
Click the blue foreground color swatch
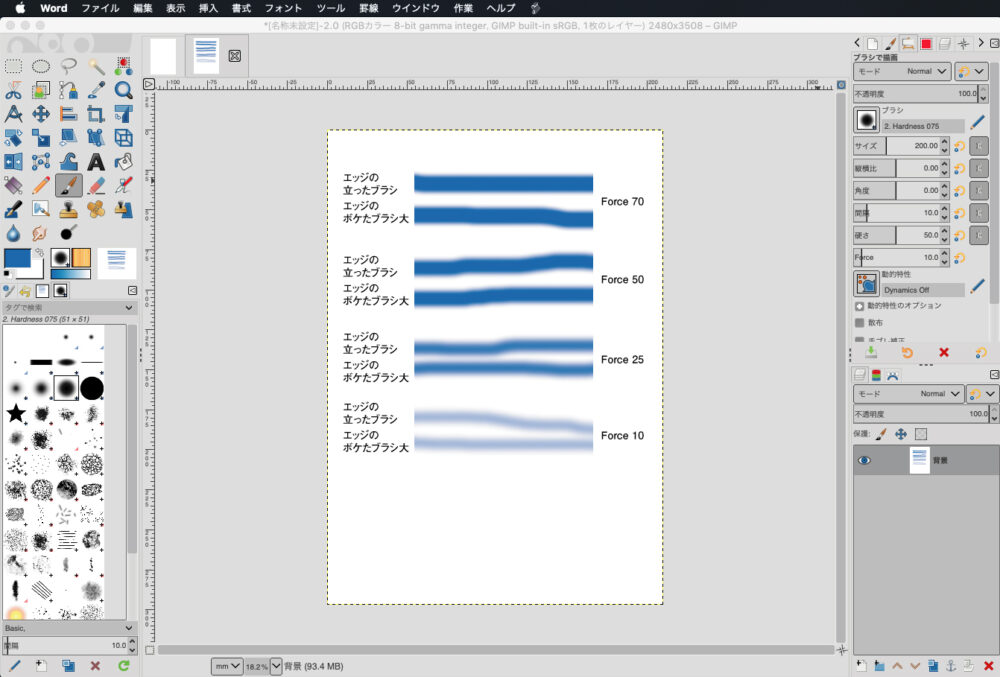click(x=17, y=258)
